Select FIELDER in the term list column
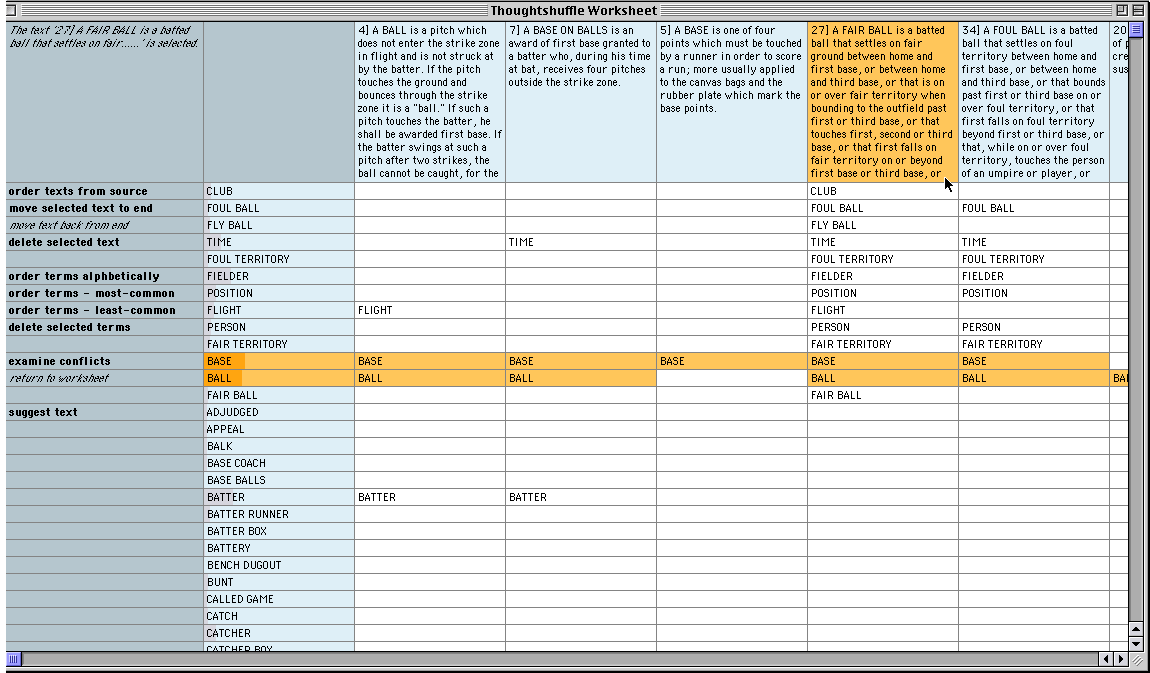This screenshot has width=1150, height=673. (x=279, y=276)
